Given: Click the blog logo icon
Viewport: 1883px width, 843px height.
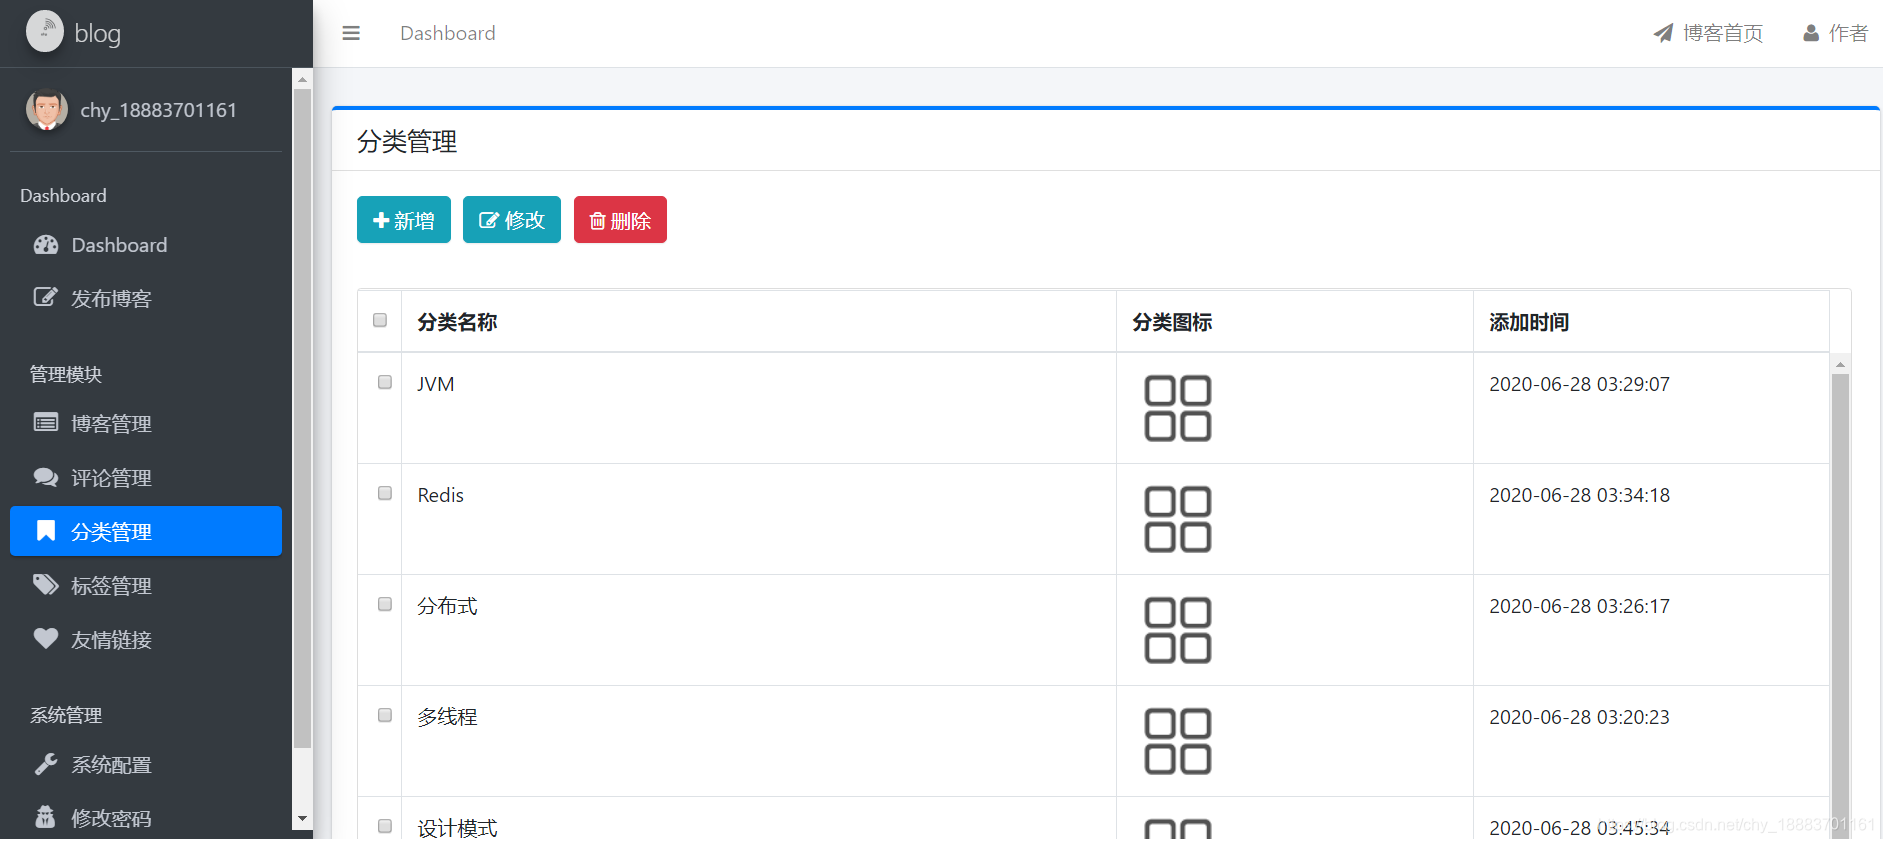Looking at the screenshot, I should [x=45, y=32].
